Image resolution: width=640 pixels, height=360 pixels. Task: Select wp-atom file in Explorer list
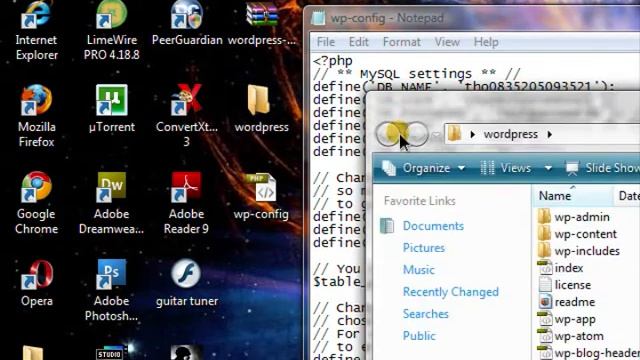[571, 336]
